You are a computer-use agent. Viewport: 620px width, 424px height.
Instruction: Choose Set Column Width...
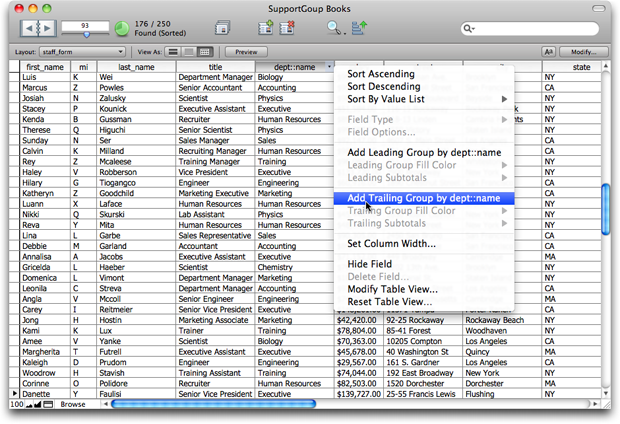(424, 244)
